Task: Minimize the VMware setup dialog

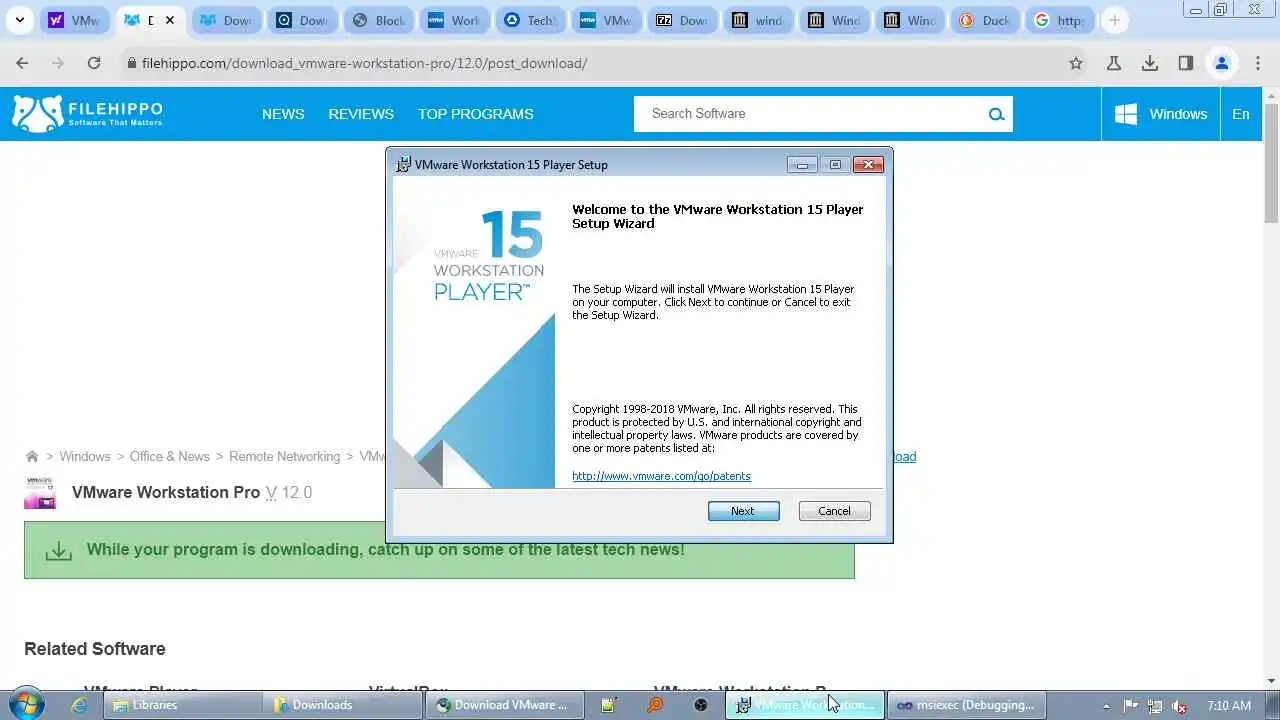Action: point(802,165)
